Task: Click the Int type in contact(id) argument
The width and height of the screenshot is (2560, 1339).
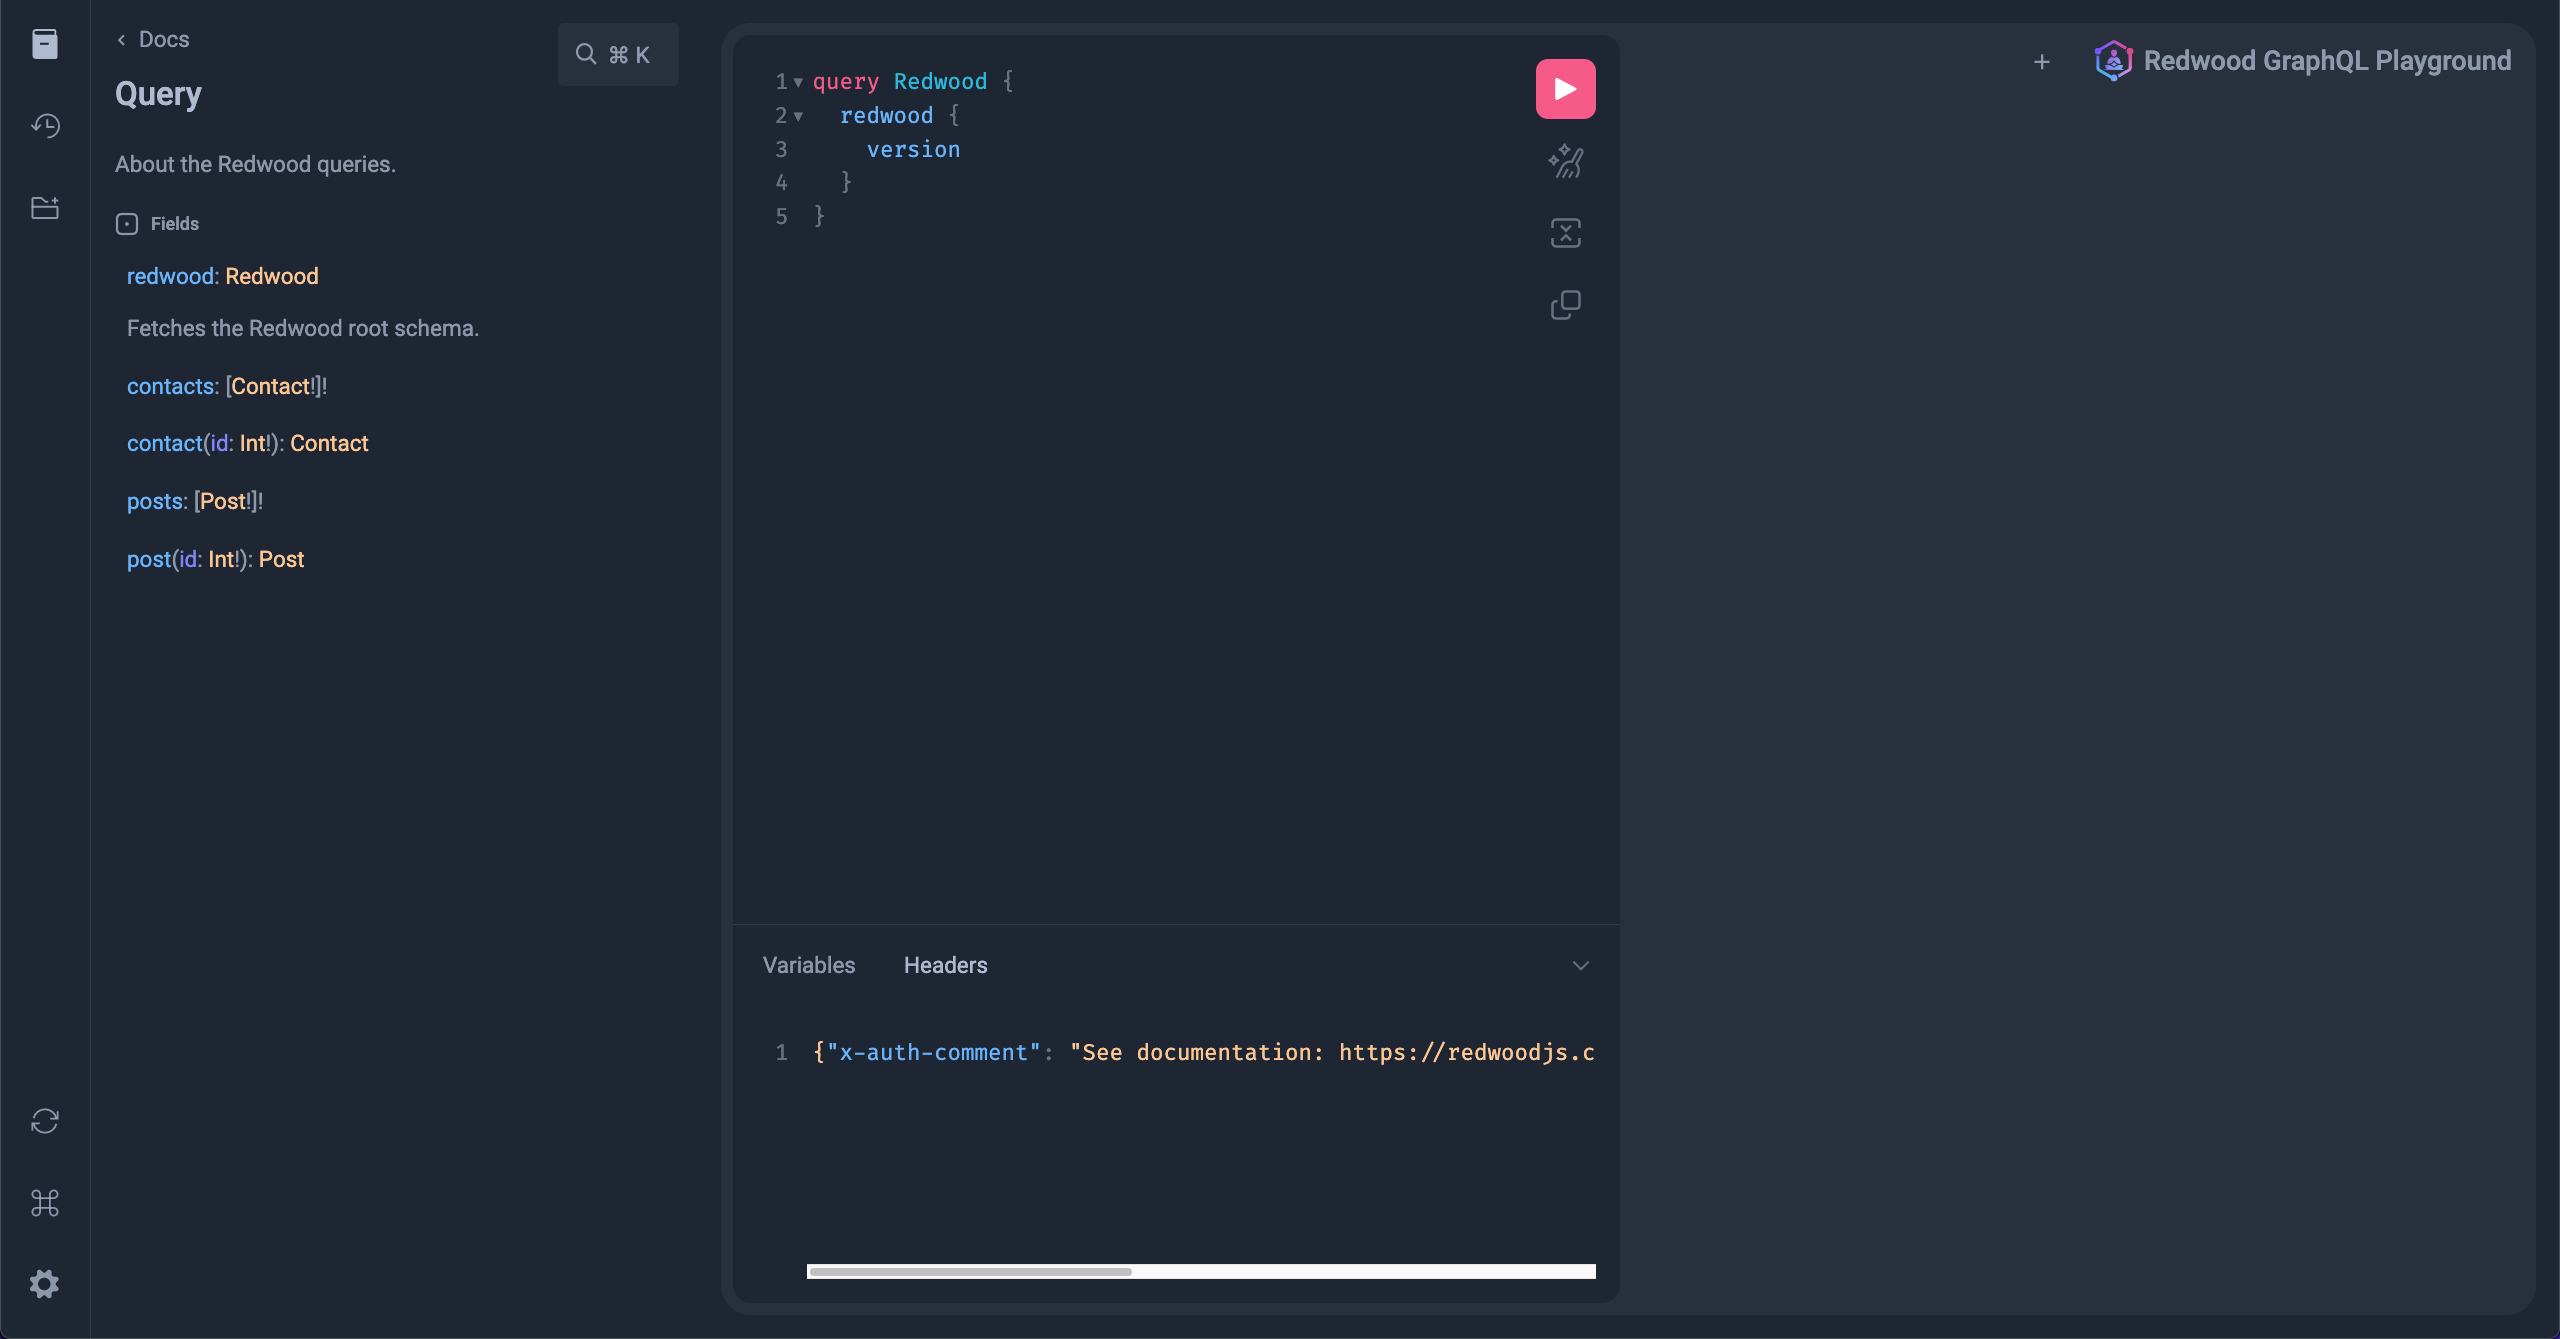Action: pyautogui.click(x=252, y=443)
